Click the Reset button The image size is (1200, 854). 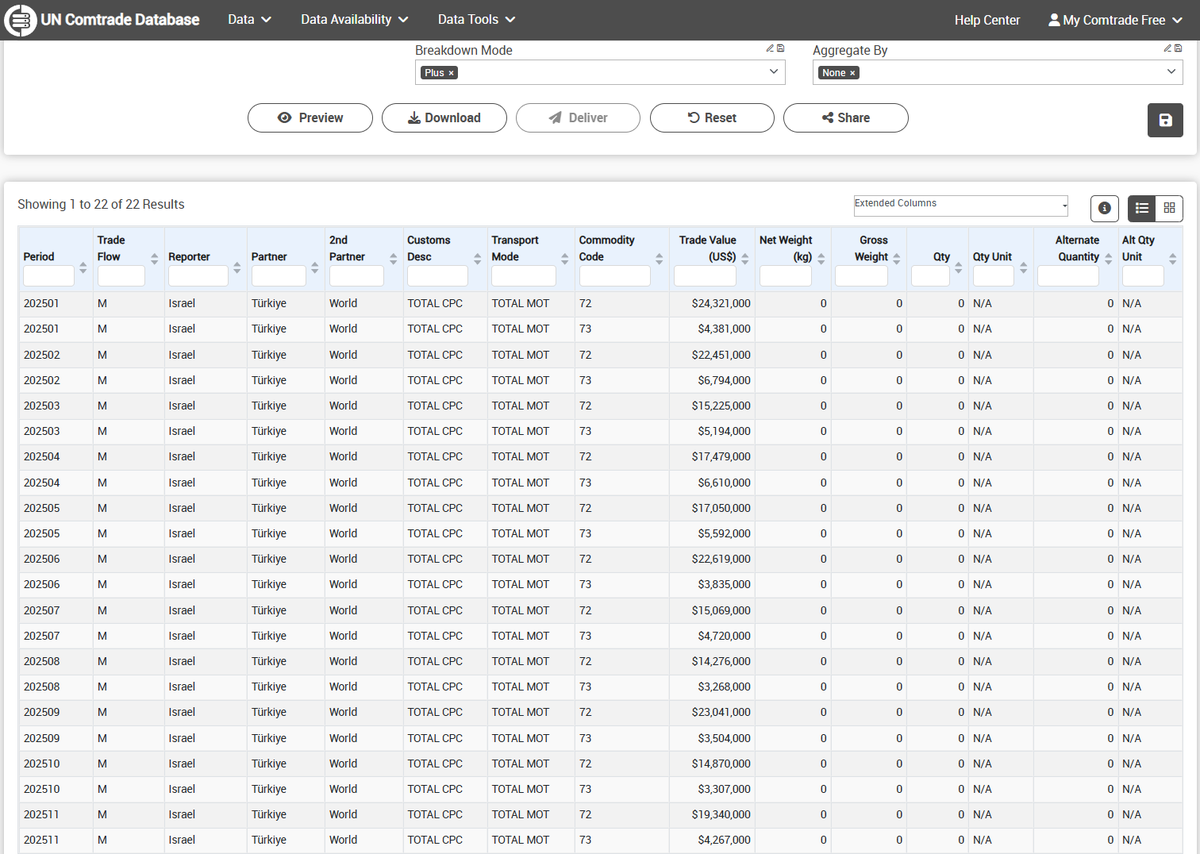pyautogui.click(x=712, y=118)
